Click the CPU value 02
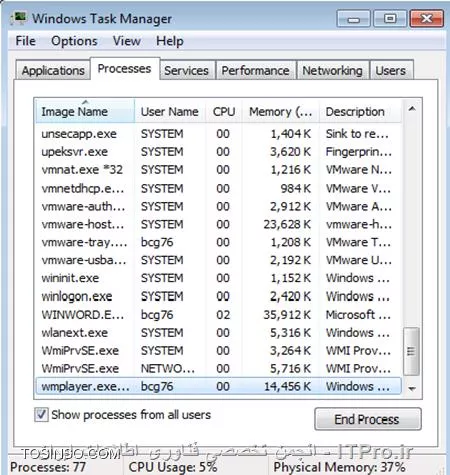 223,315
